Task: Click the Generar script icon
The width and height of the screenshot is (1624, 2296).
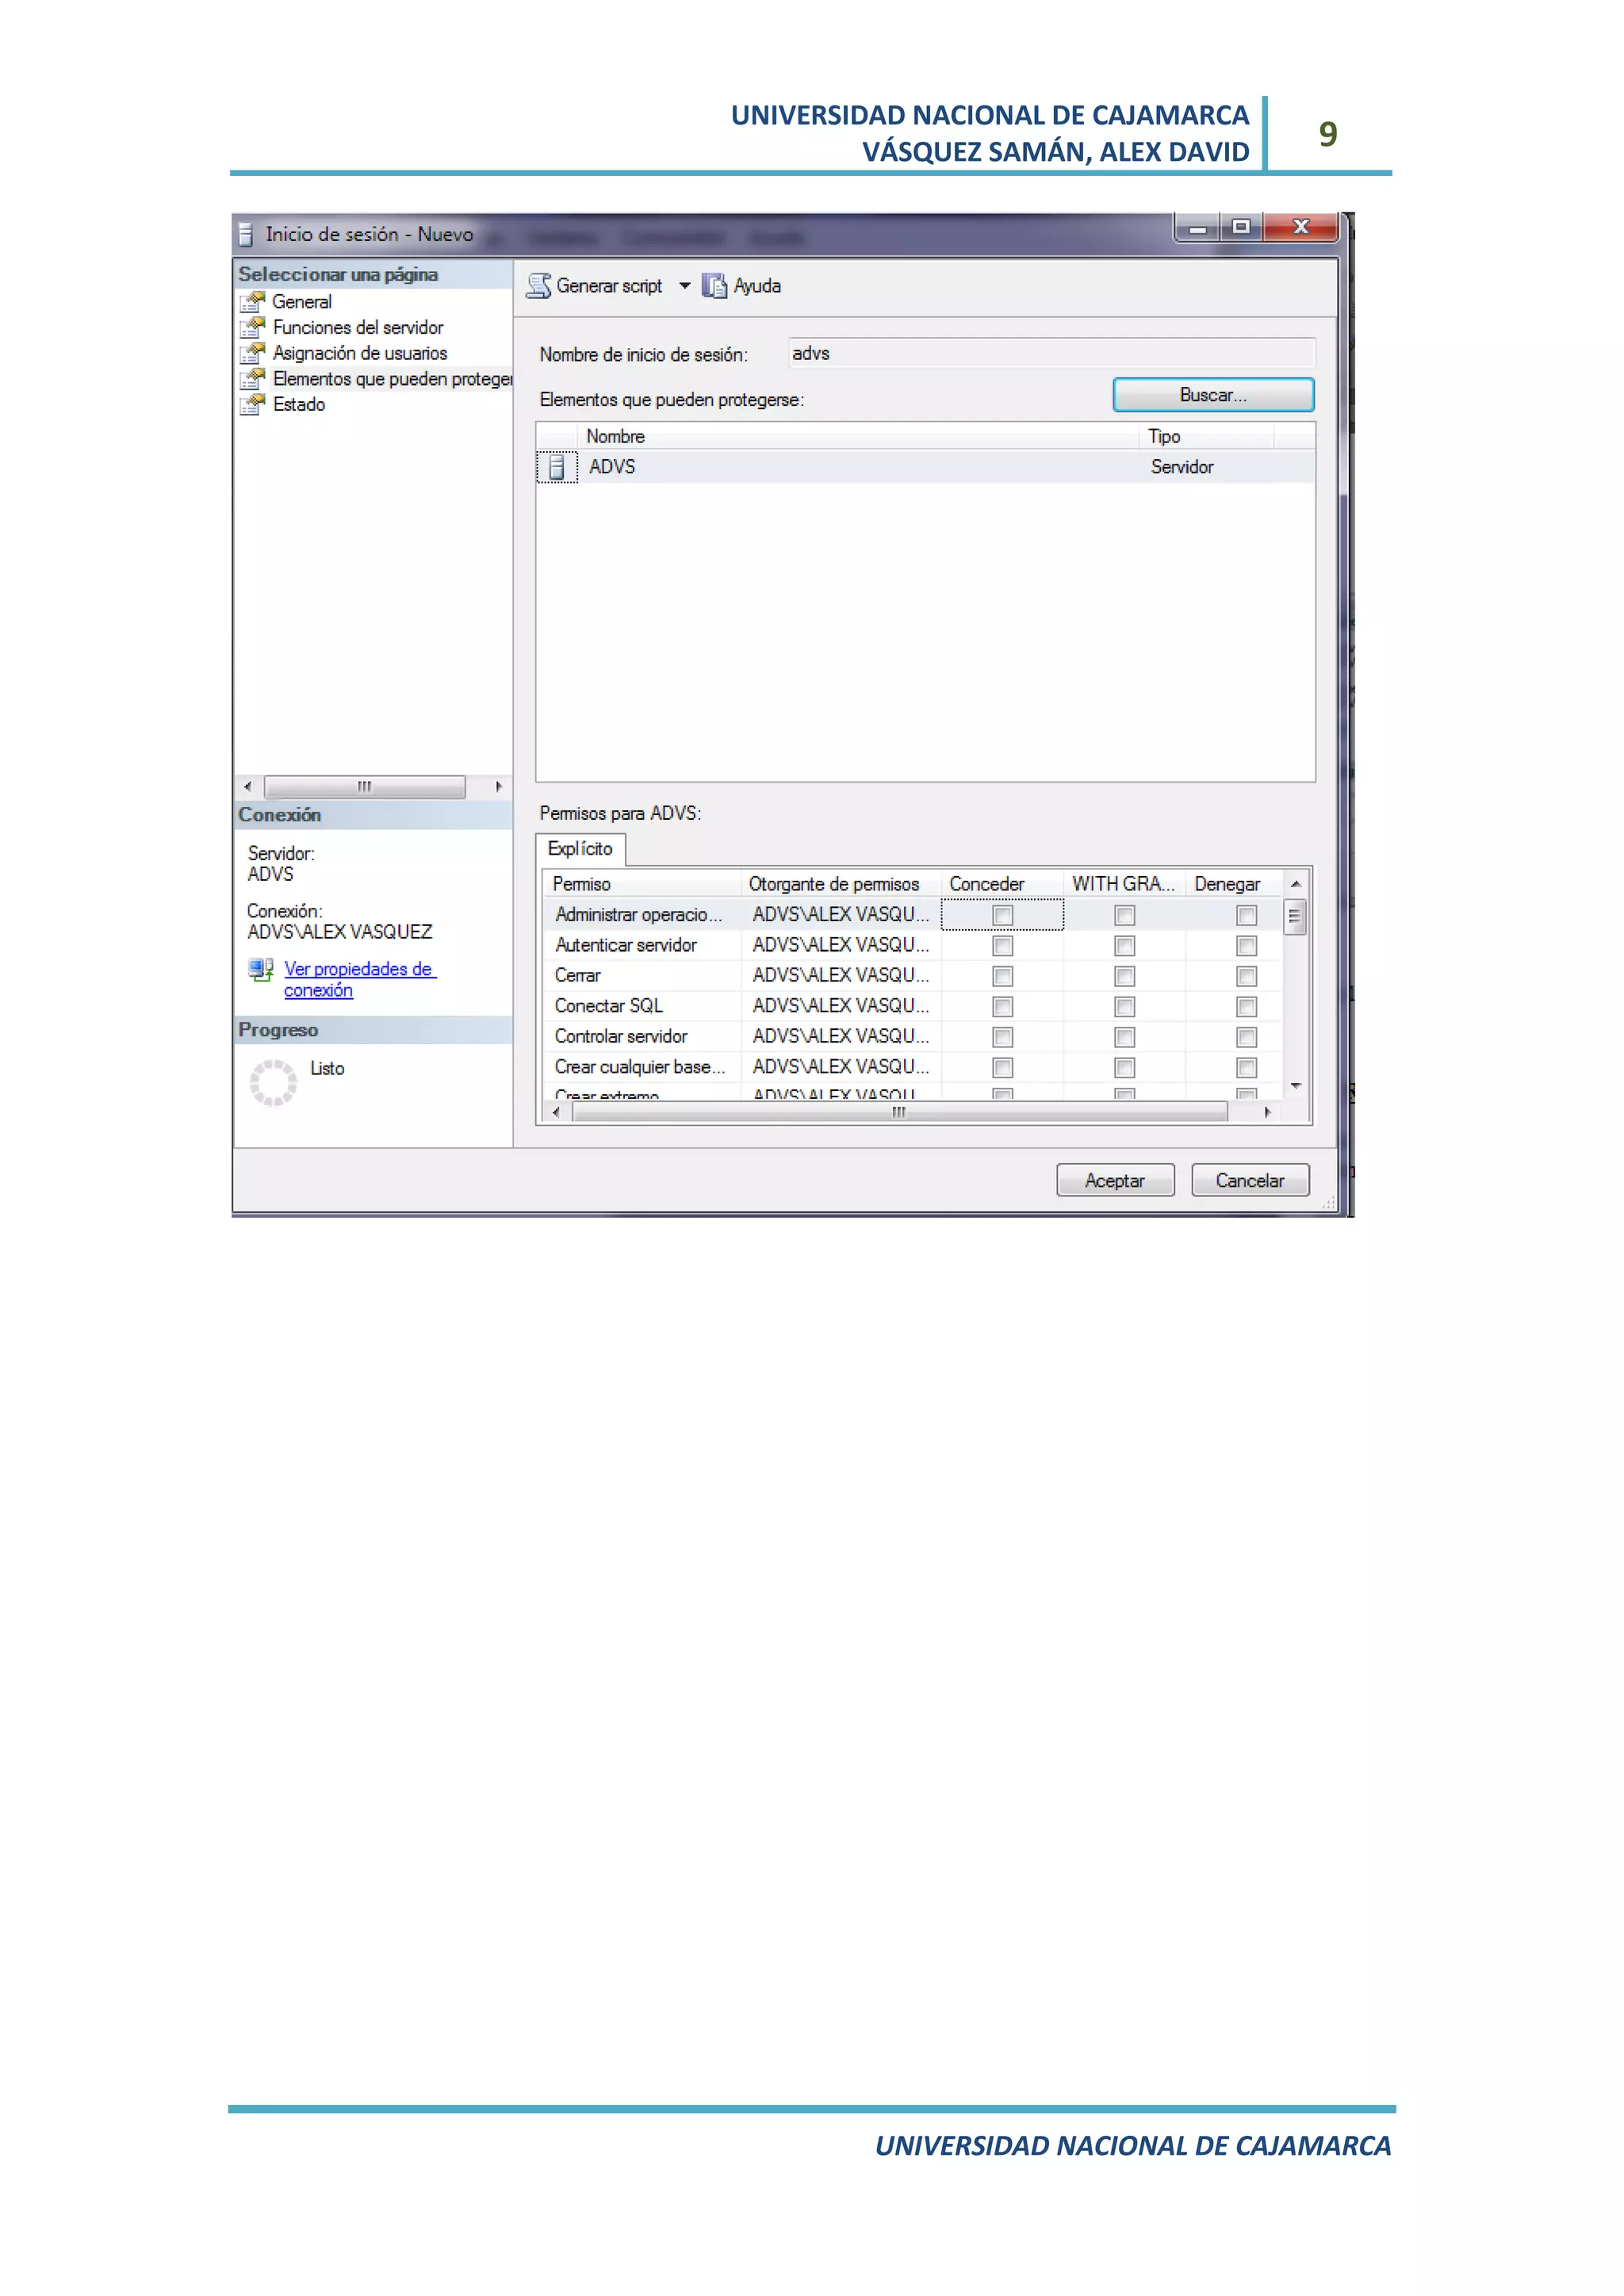Action: click(539, 286)
